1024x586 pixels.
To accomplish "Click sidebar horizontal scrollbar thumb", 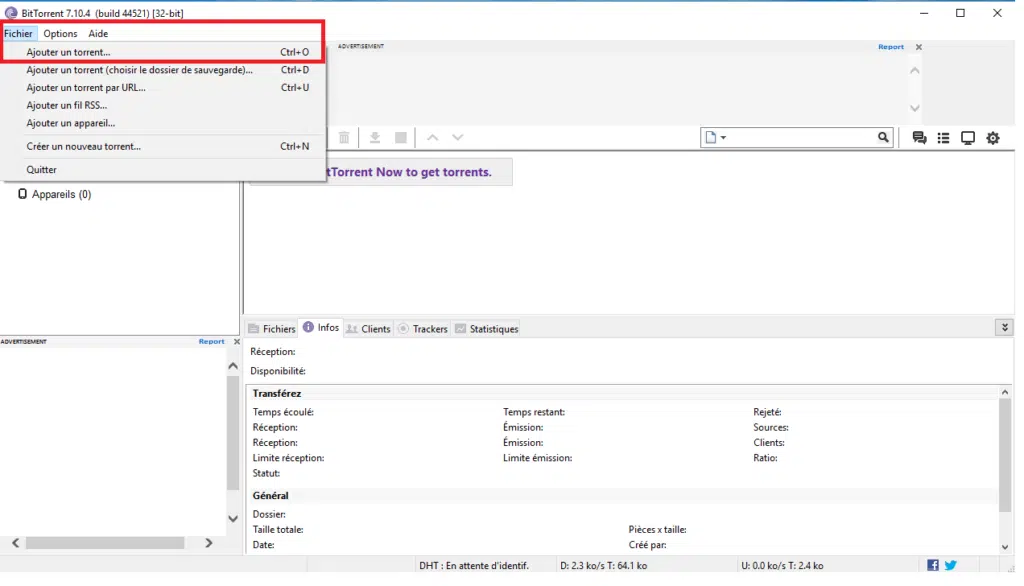I will pyautogui.click(x=105, y=543).
